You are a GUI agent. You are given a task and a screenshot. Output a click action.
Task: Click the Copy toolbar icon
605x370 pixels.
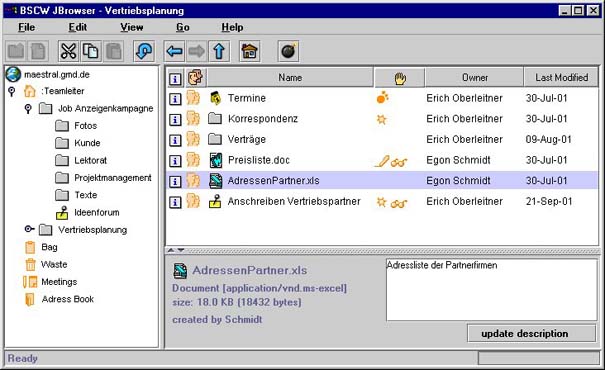click(x=91, y=51)
